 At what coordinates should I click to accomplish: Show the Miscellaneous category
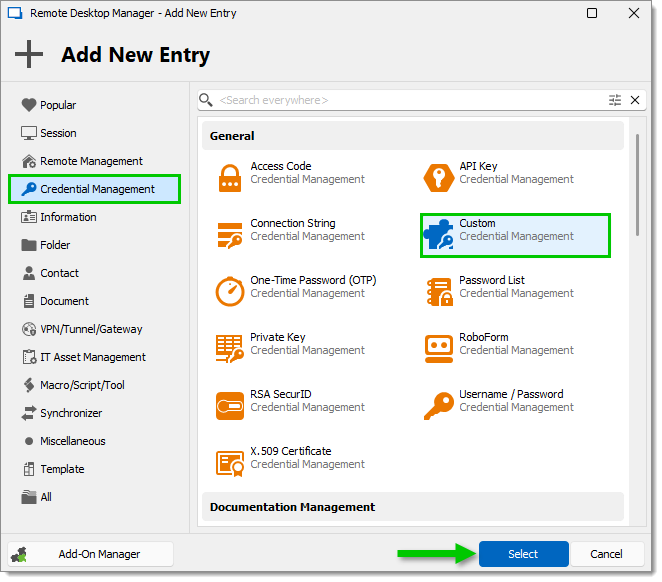pyautogui.click(x=73, y=441)
